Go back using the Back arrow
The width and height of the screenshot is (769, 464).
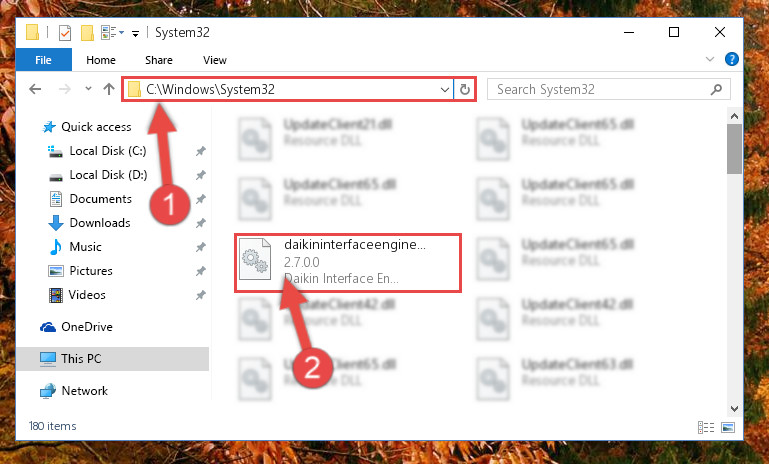(x=35, y=89)
